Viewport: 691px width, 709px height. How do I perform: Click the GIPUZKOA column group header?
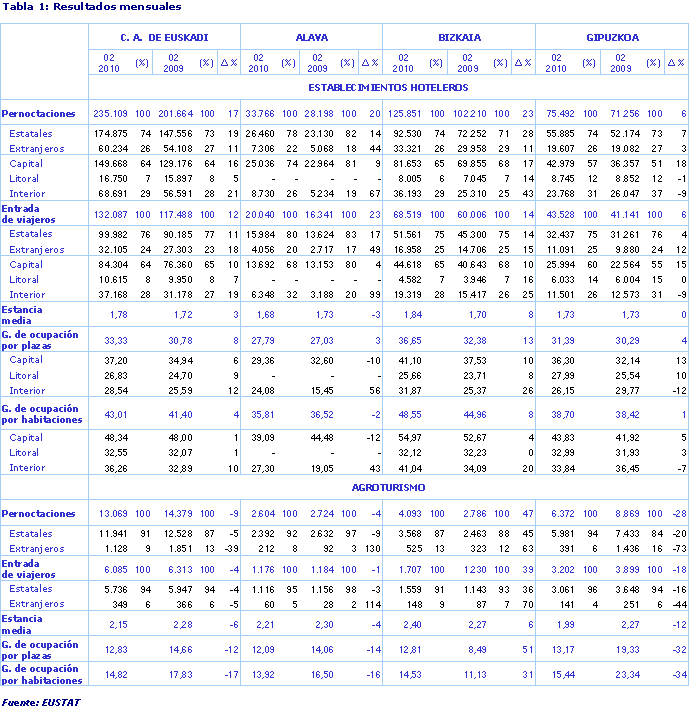click(612, 37)
